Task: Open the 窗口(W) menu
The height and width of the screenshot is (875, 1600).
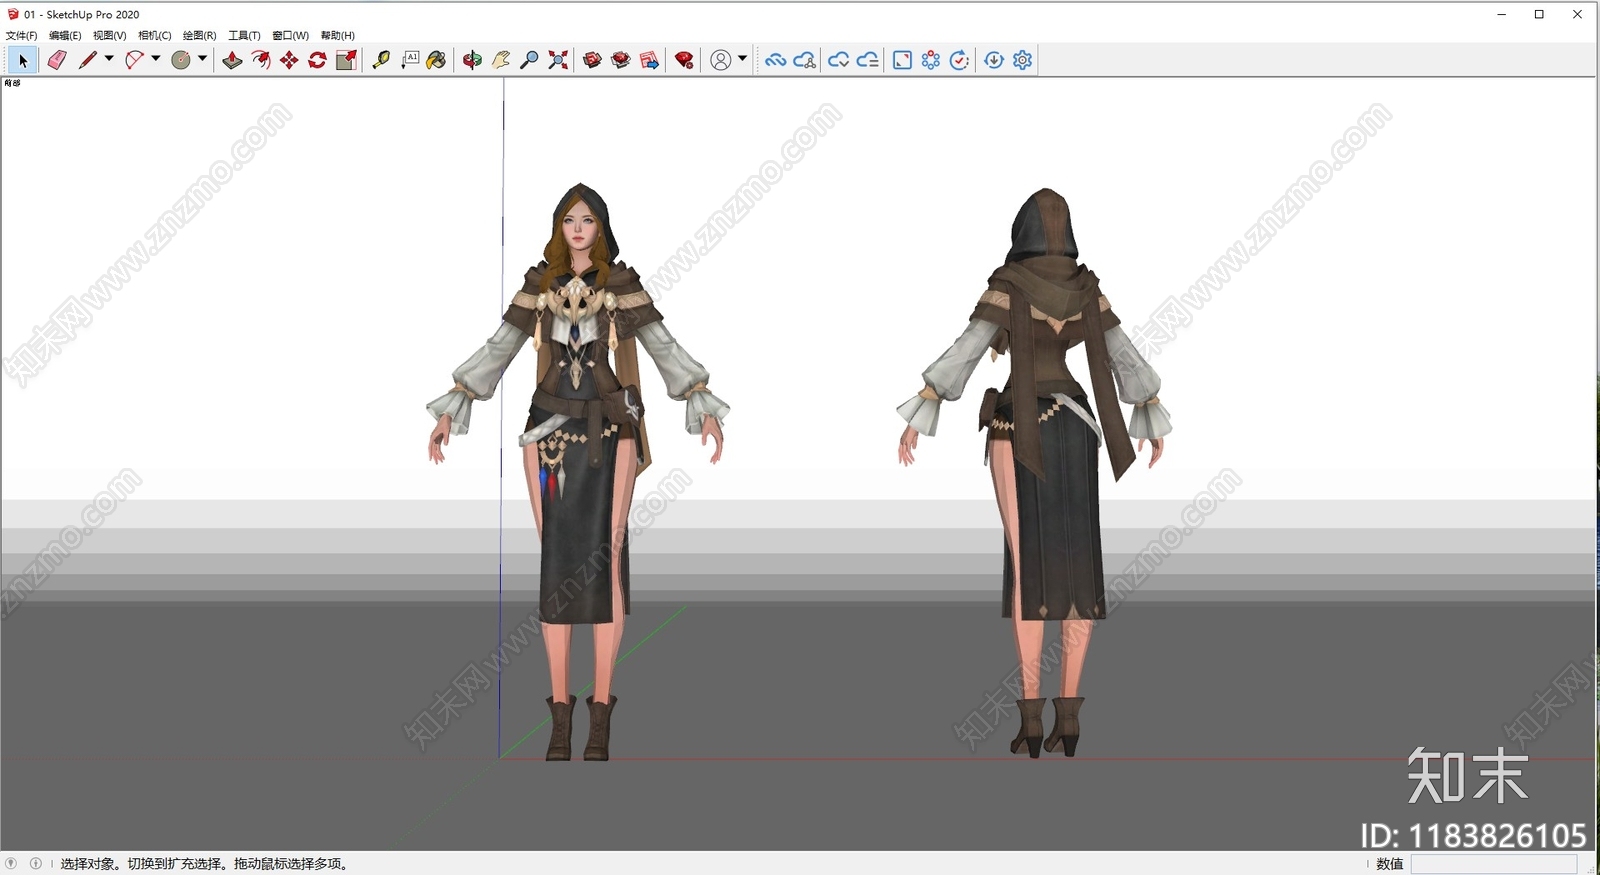Action: [291, 35]
